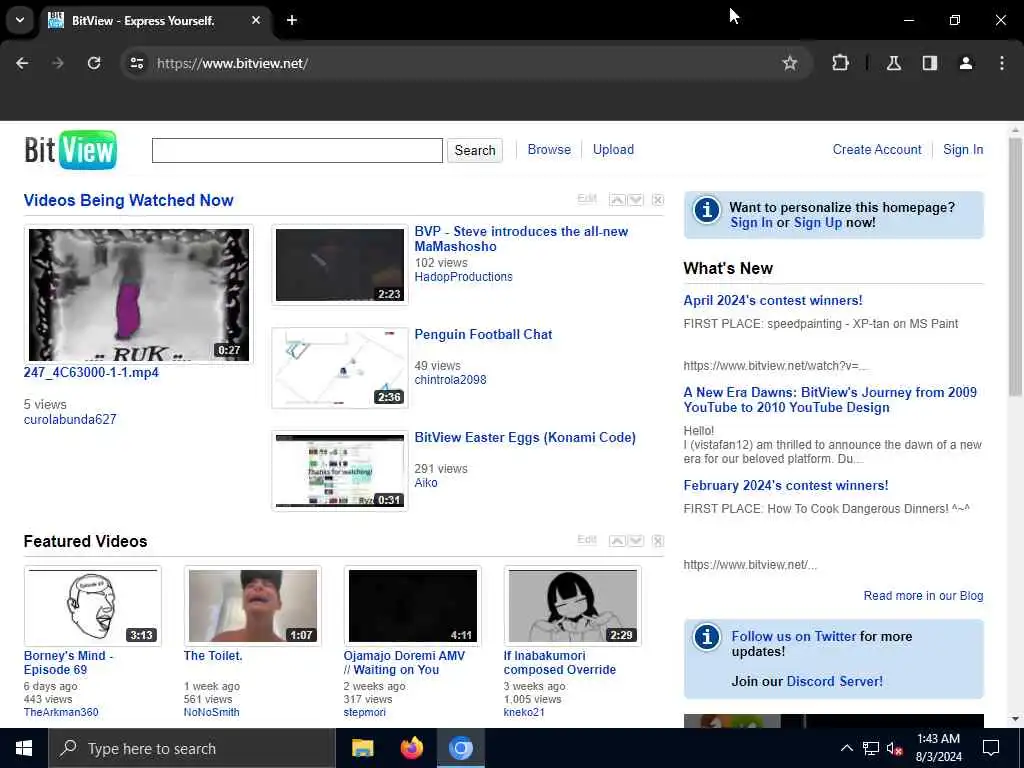This screenshot has width=1024, height=768.
Task: Open 247_4C63000-1-1.mp4 video thumbnail
Action: pyautogui.click(x=138, y=295)
